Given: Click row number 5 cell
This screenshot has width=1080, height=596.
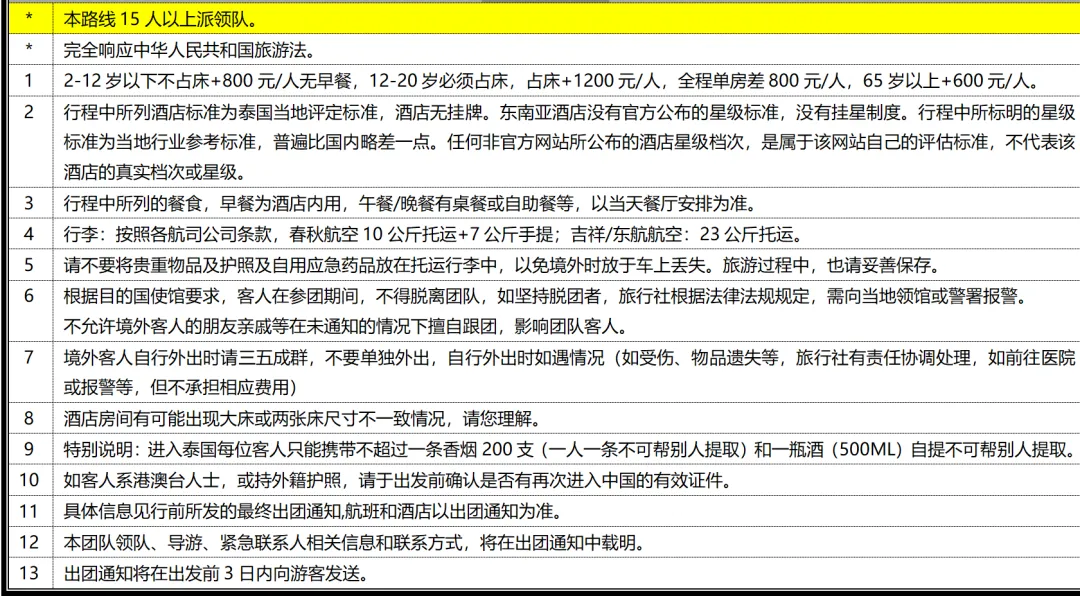Looking at the screenshot, I should 30,264.
